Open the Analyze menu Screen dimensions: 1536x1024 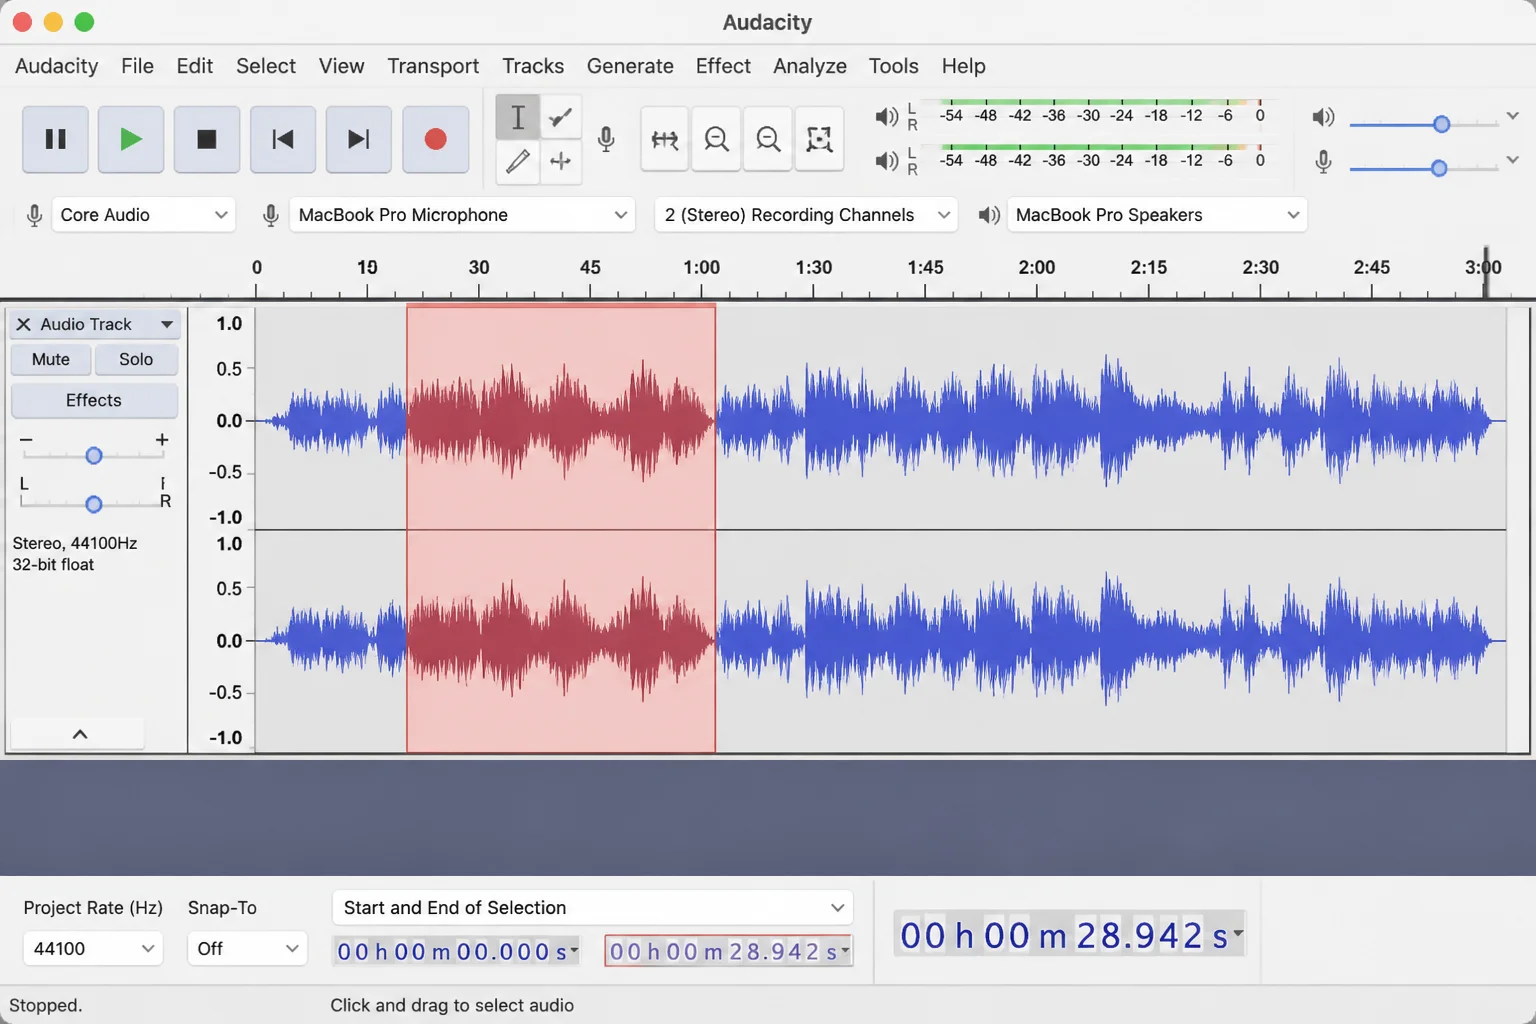pos(810,66)
